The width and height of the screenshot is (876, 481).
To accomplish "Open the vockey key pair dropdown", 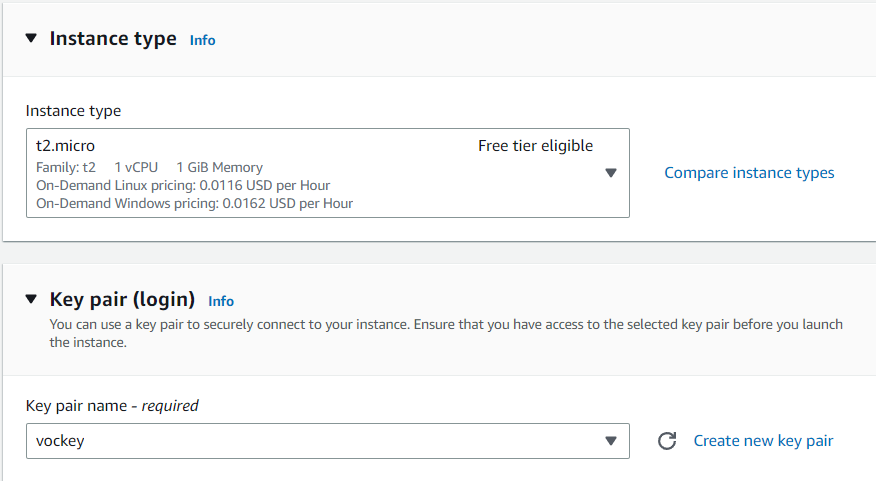I will pos(300,441).
